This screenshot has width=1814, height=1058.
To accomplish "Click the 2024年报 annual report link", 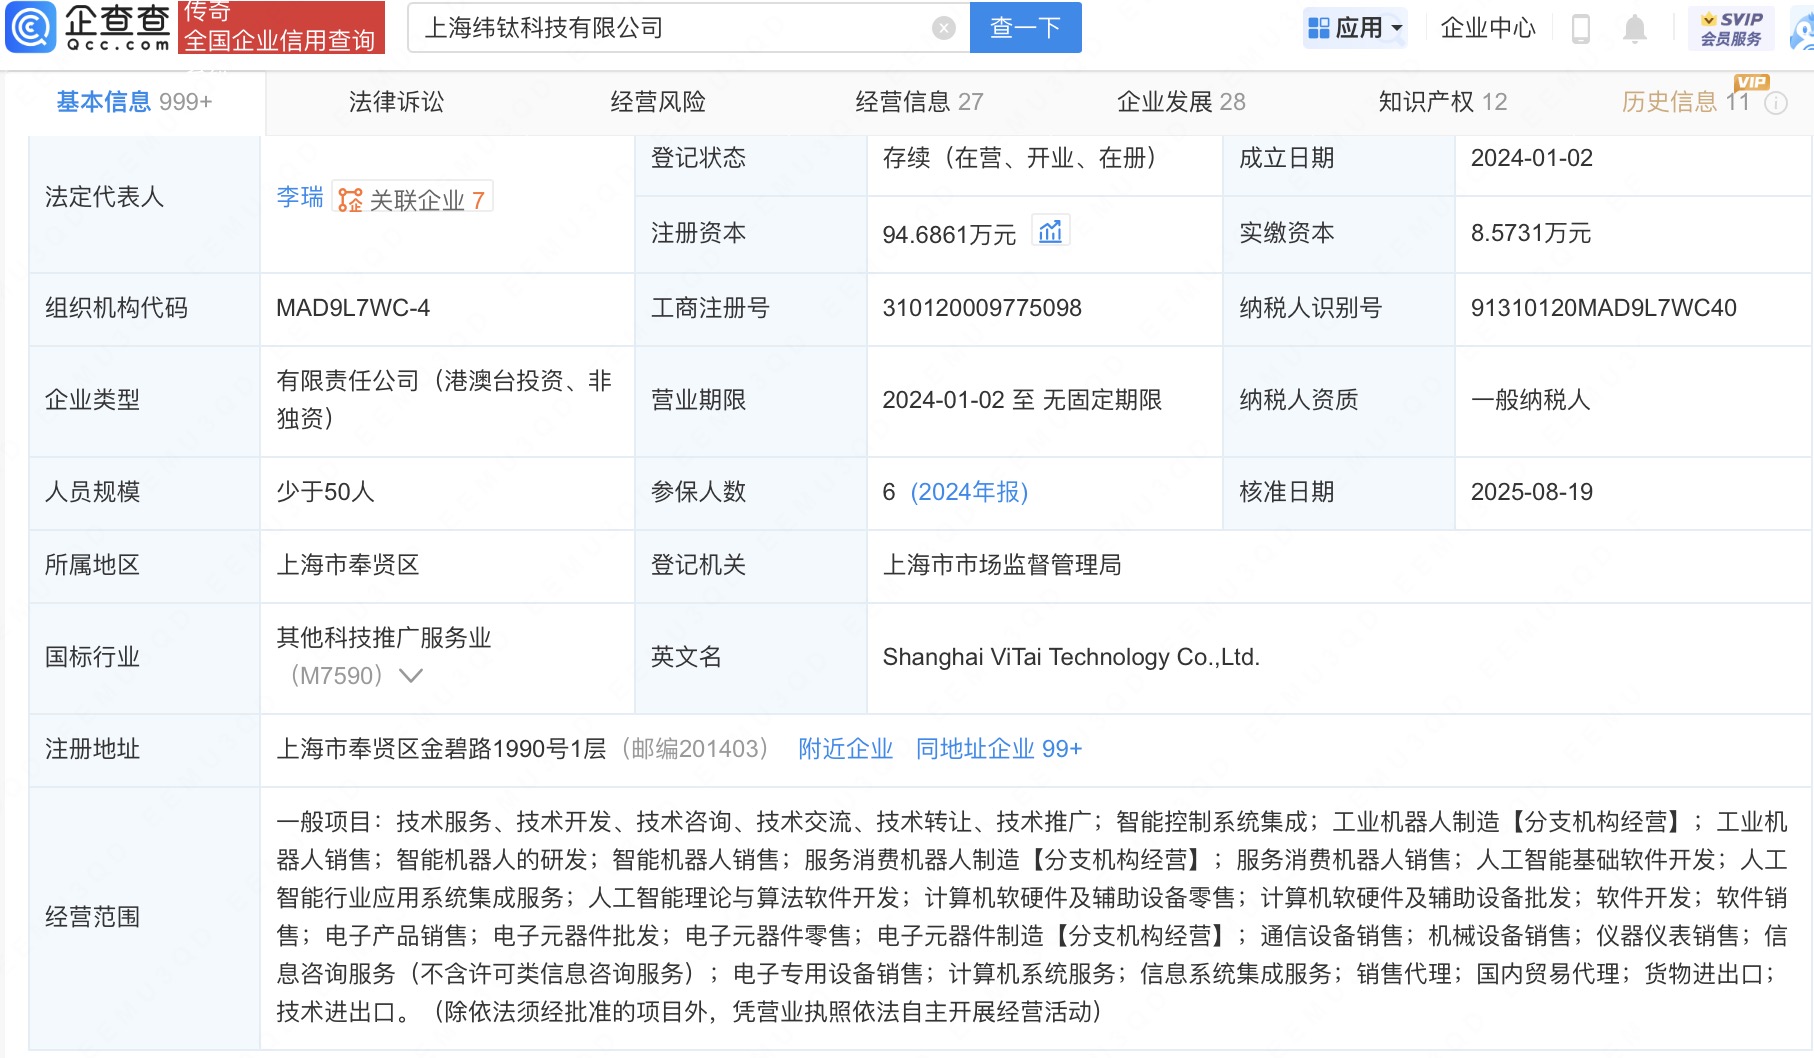I will point(969,492).
